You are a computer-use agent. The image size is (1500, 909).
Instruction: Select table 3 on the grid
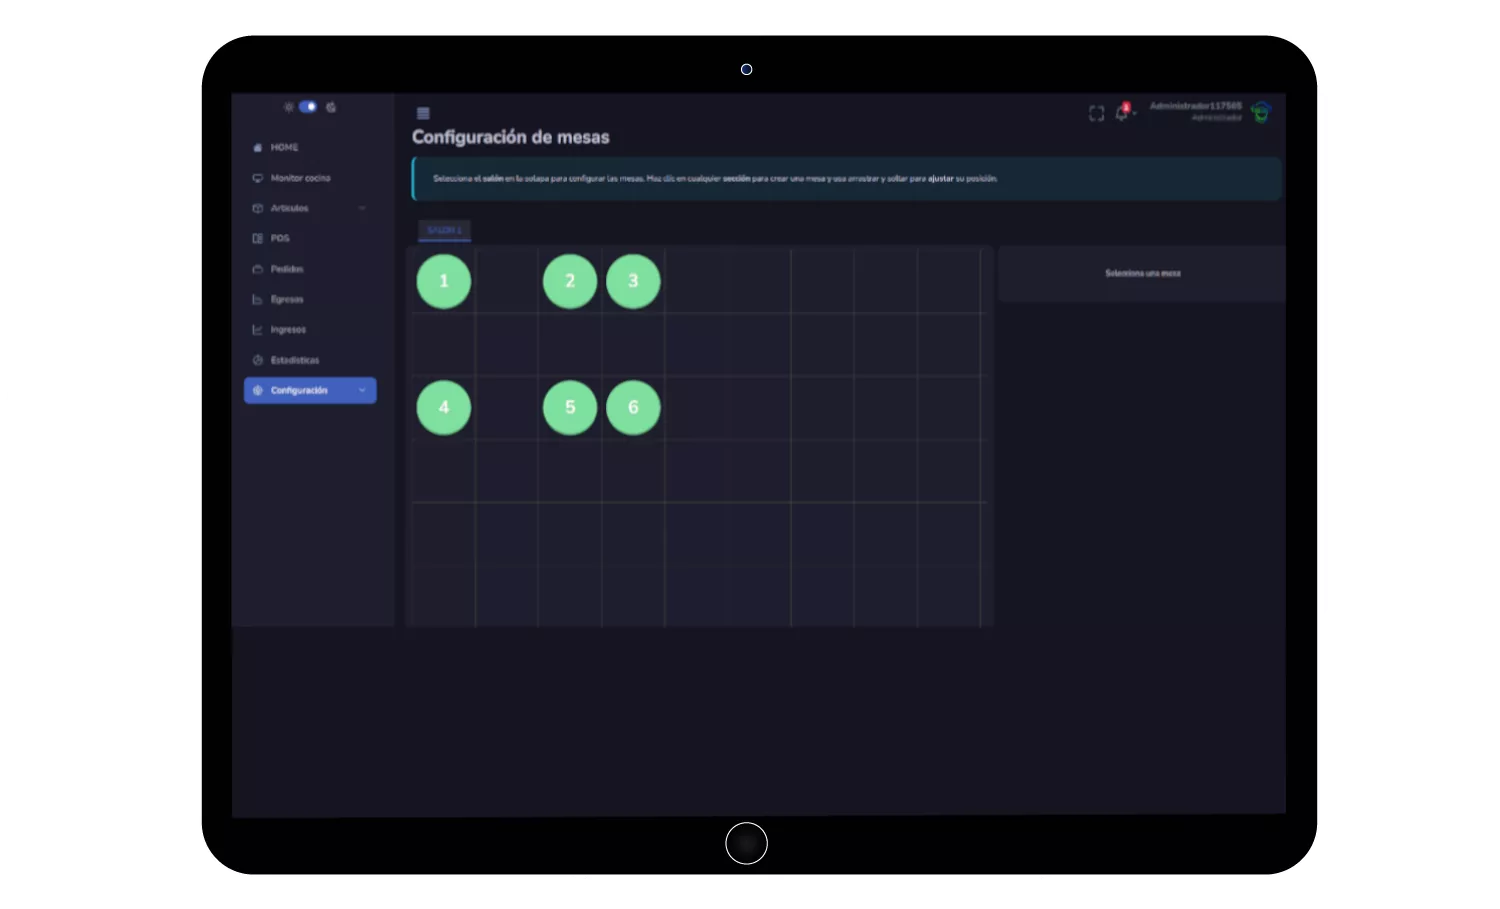click(633, 282)
